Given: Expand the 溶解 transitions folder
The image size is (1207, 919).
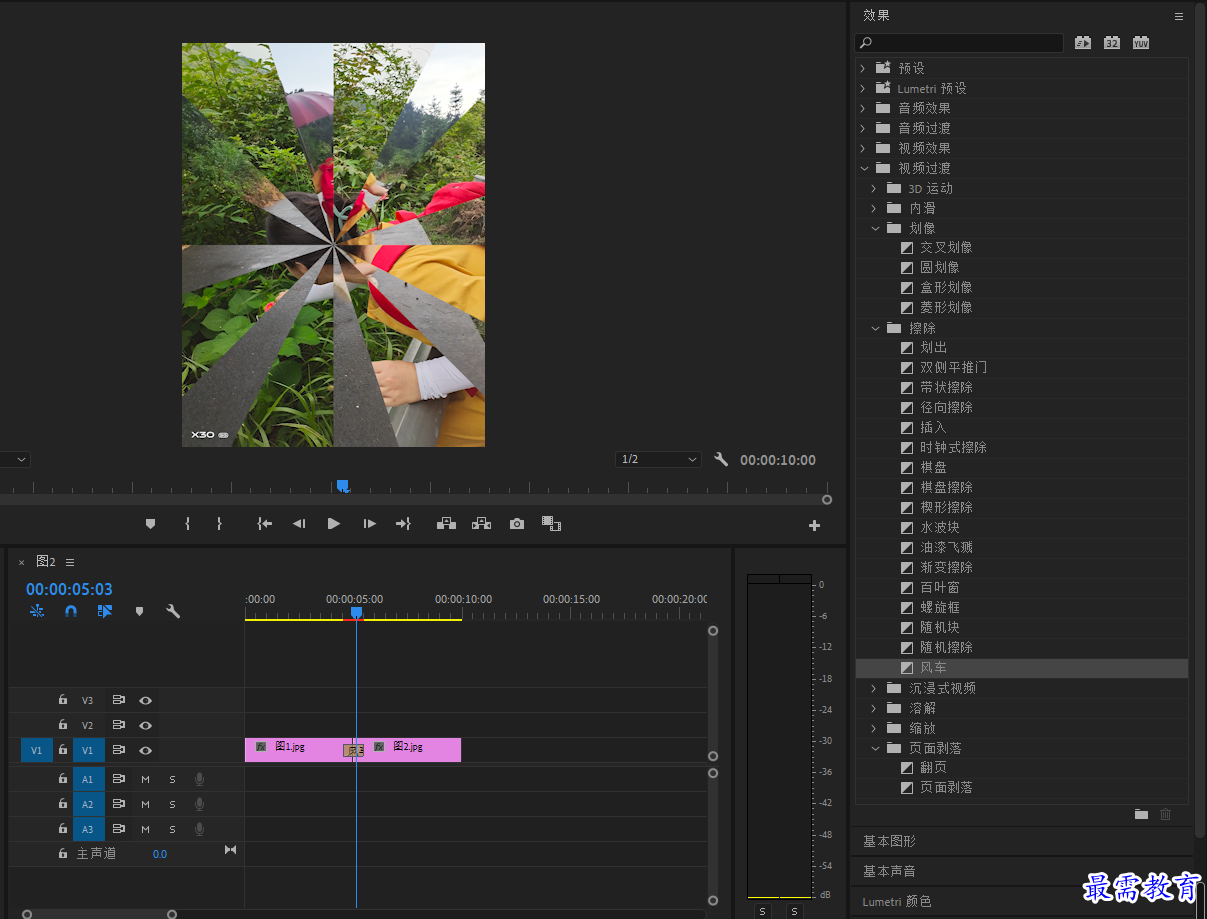Looking at the screenshot, I should [x=873, y=708].
